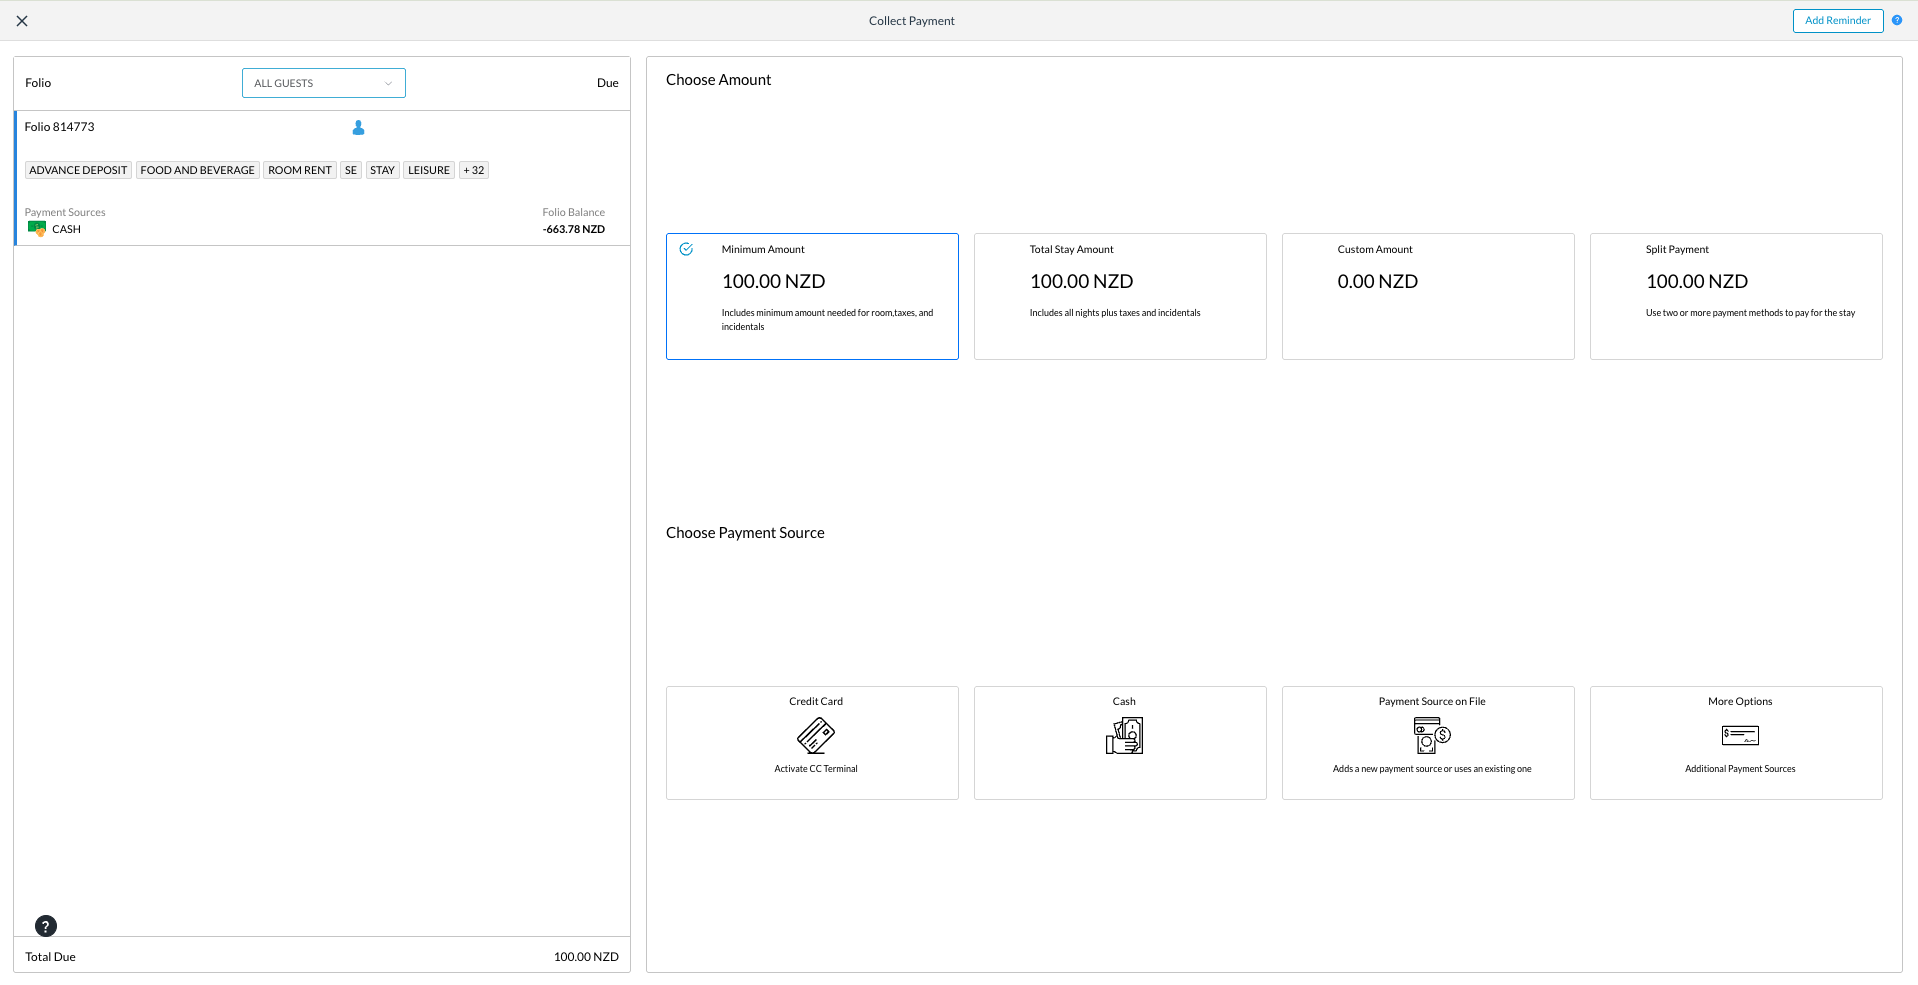
Task: Click the FOOD AND BEVERAGE tag
Action: [197, 170]
